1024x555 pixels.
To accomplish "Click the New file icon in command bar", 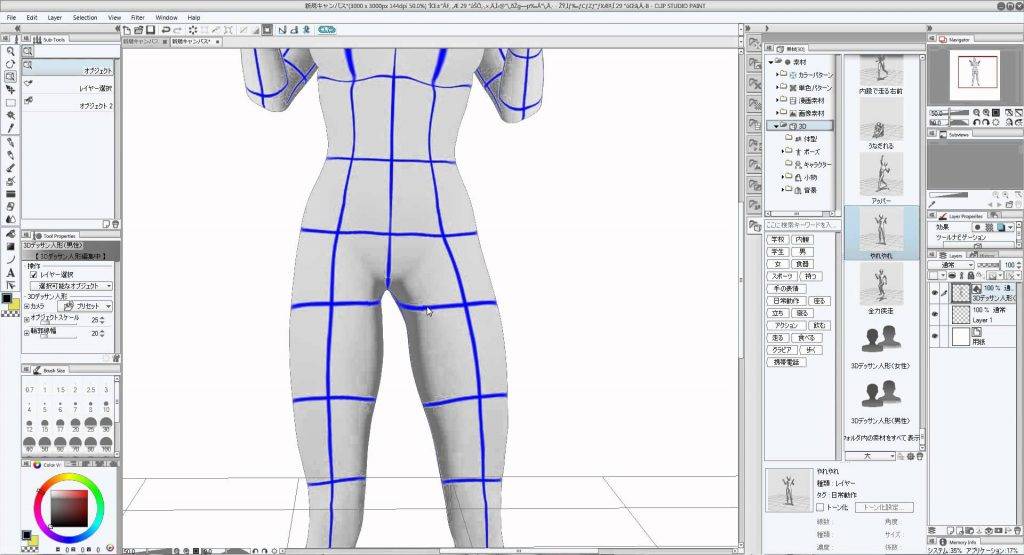I will point(127,30).
